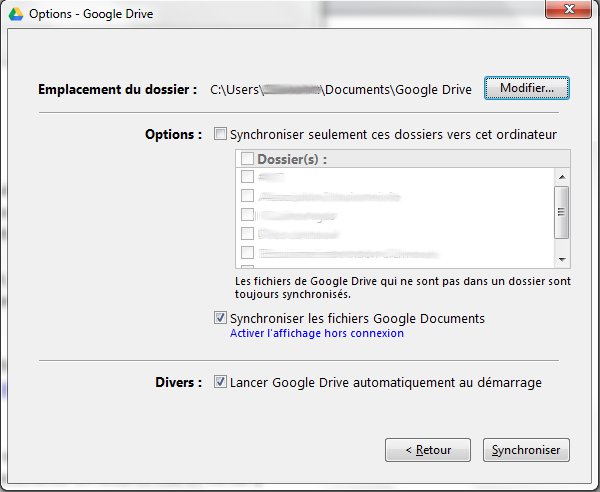Disable Lancer Google Drive automatiquement au démarrage
Image resolution: width=600 pixels, height=492 pixels.
click(220, 382)
